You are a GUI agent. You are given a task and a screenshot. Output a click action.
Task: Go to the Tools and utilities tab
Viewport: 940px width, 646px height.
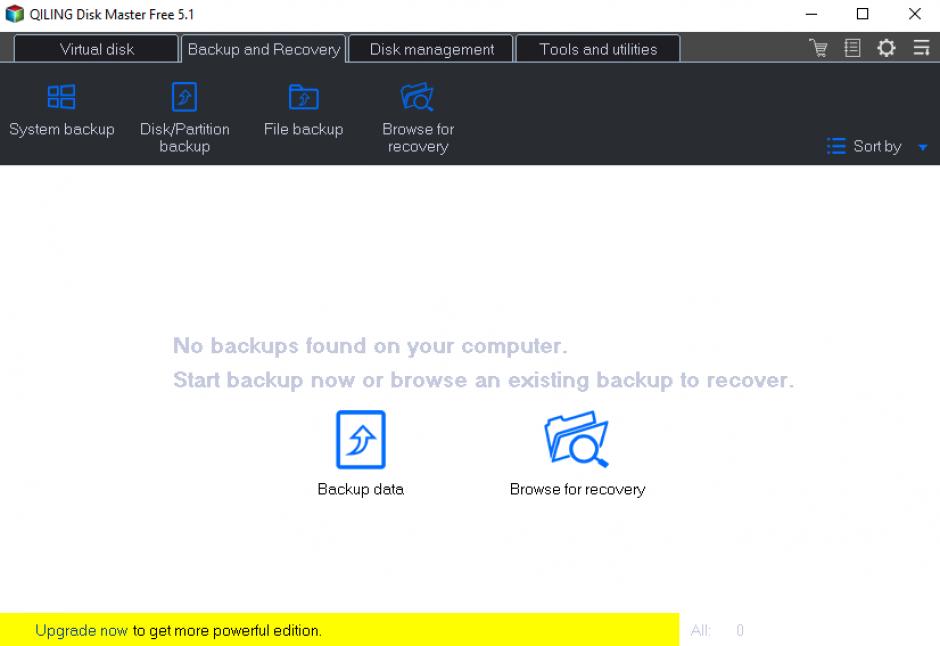pyautogui.click(x=598, y=49)
